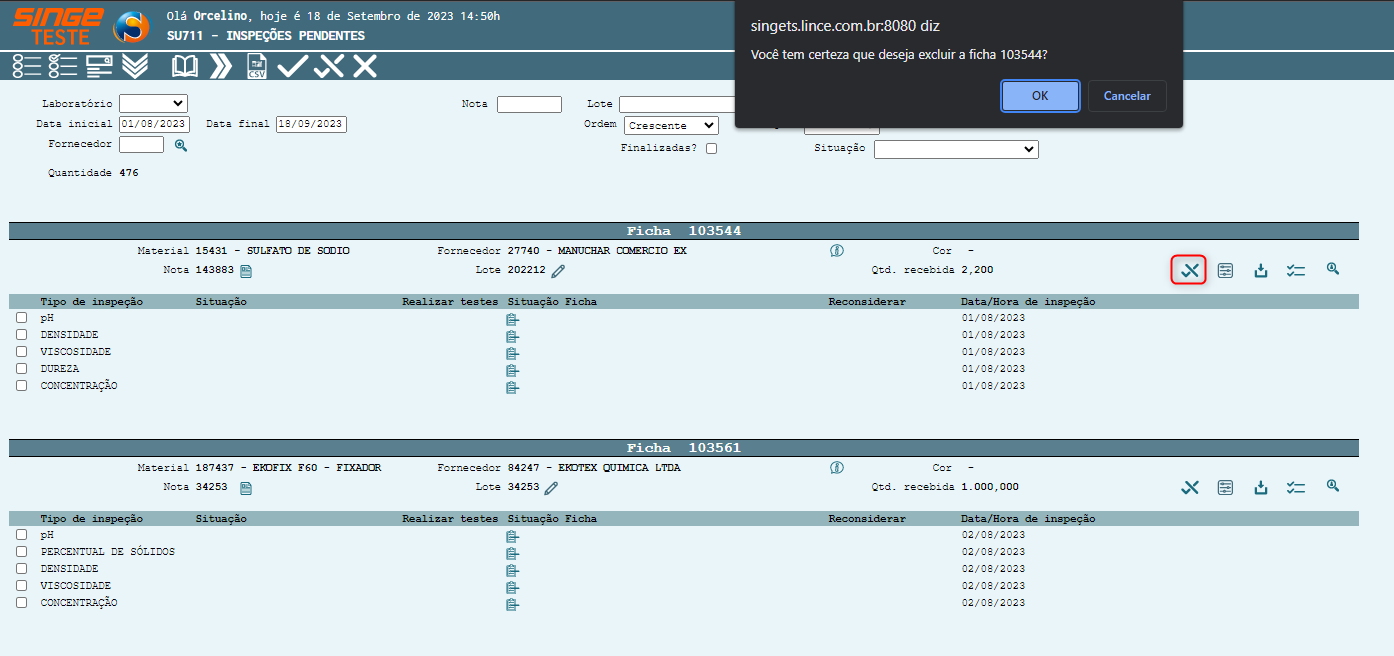Click the open book icon in toolbar
The height and width of the screenshot is (656, 1394).
(x=185, y=67)
